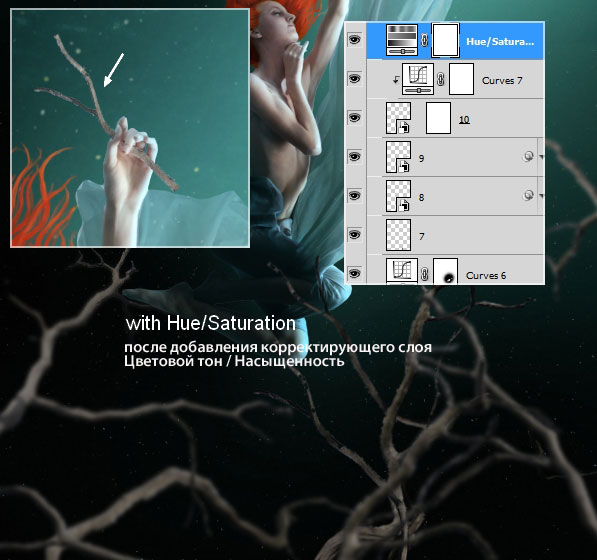The width and height of the screenshot is (597, 560).
Task: Click the smart filter icon on layer 9
Action: tap(528, 156)
